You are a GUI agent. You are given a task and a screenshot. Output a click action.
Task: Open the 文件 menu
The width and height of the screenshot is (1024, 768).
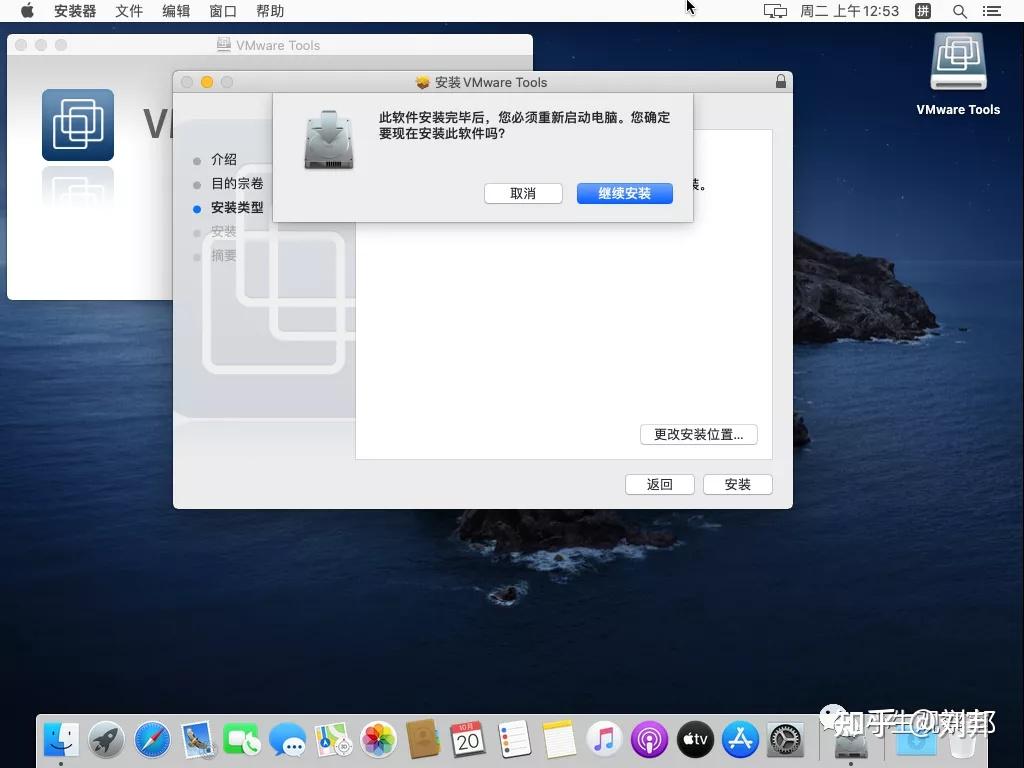(x=129, y=11)
